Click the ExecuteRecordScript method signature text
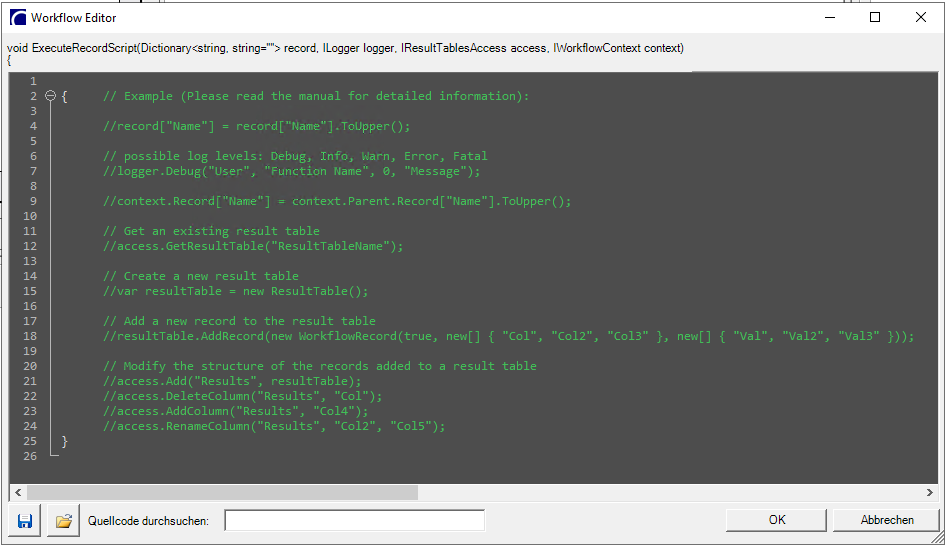The image size is (950, 549). point(345,48)
